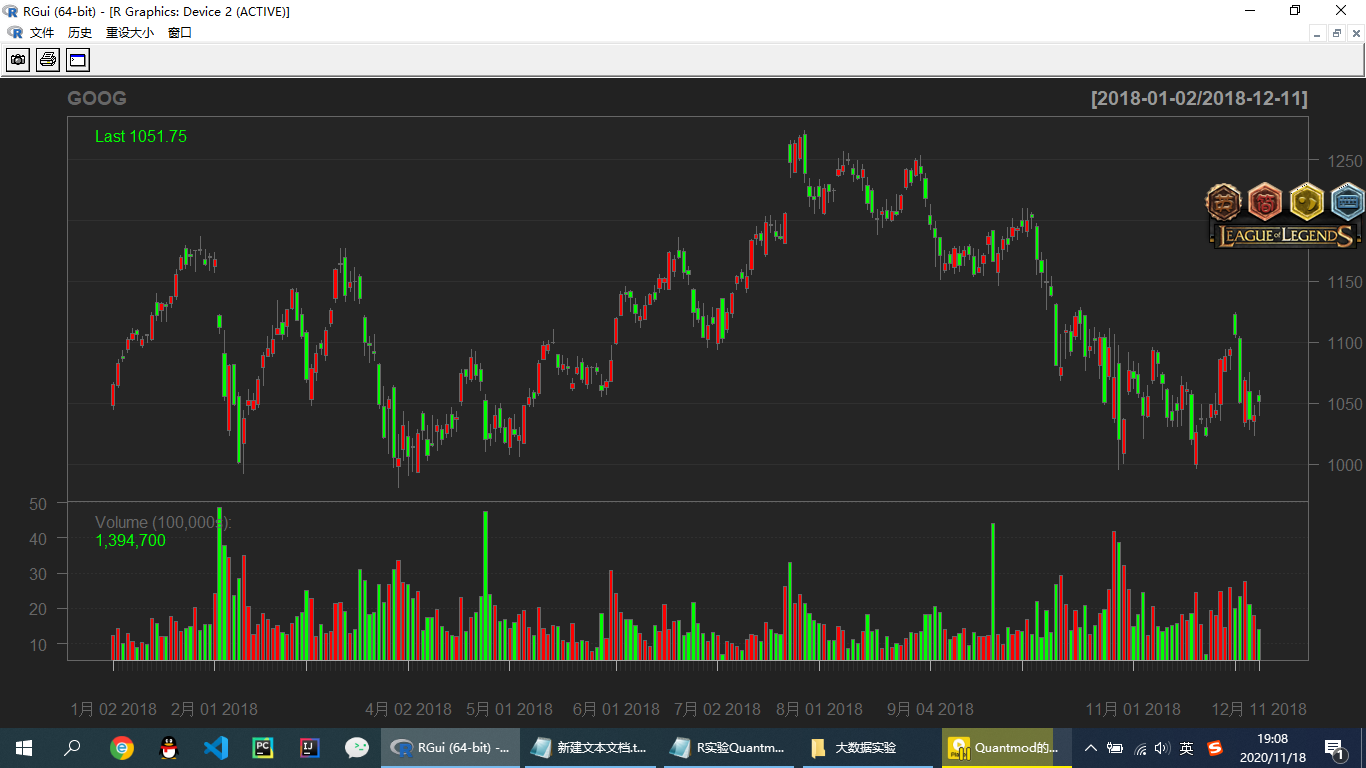1366x768 pixels.
Task: Click the League of Legends overlay logo
Action: (x=1284, y=236)
